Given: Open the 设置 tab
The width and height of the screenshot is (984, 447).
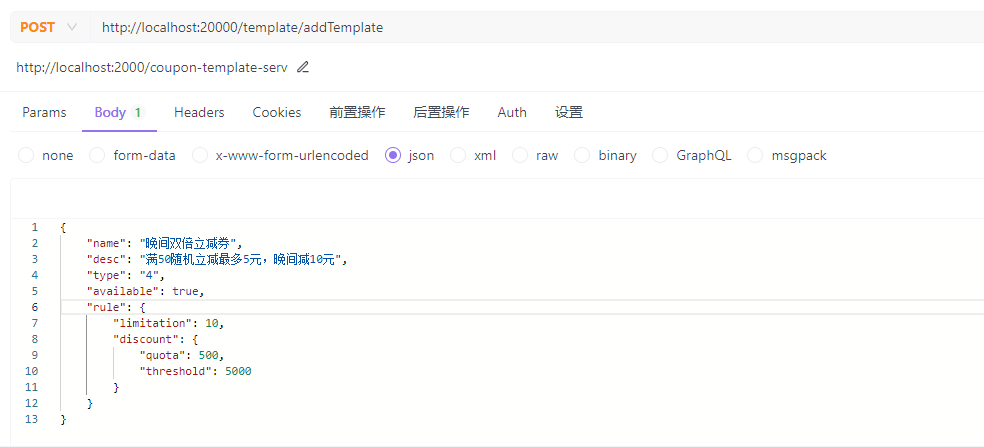Looking at the screenshot, I should point(569,112).
